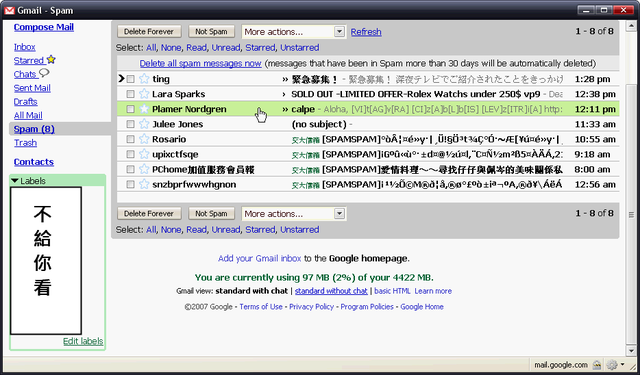640x375 pixels.
Task: Open All Mail view
Action: coord(28,115)
